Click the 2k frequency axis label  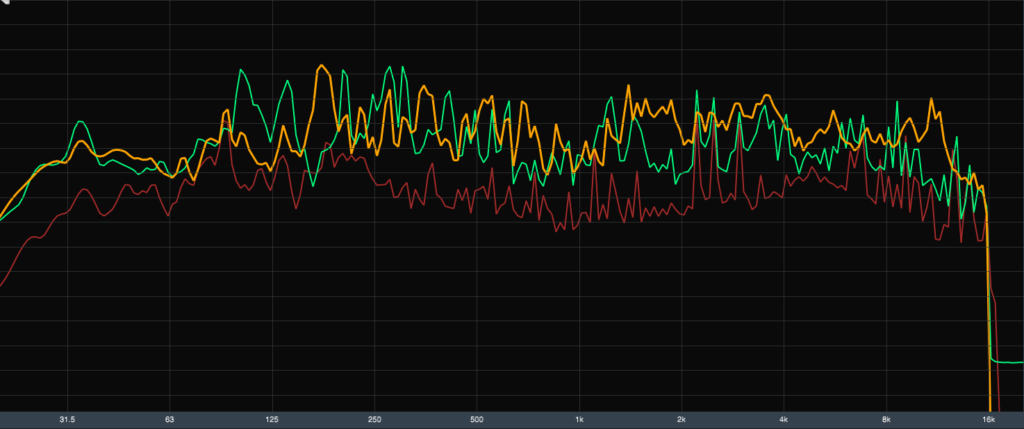(682, 419)
